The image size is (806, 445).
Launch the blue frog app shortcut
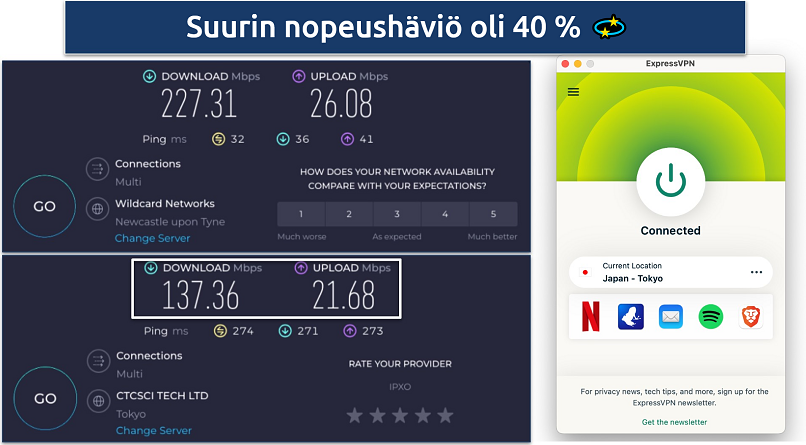pos(631,317)
